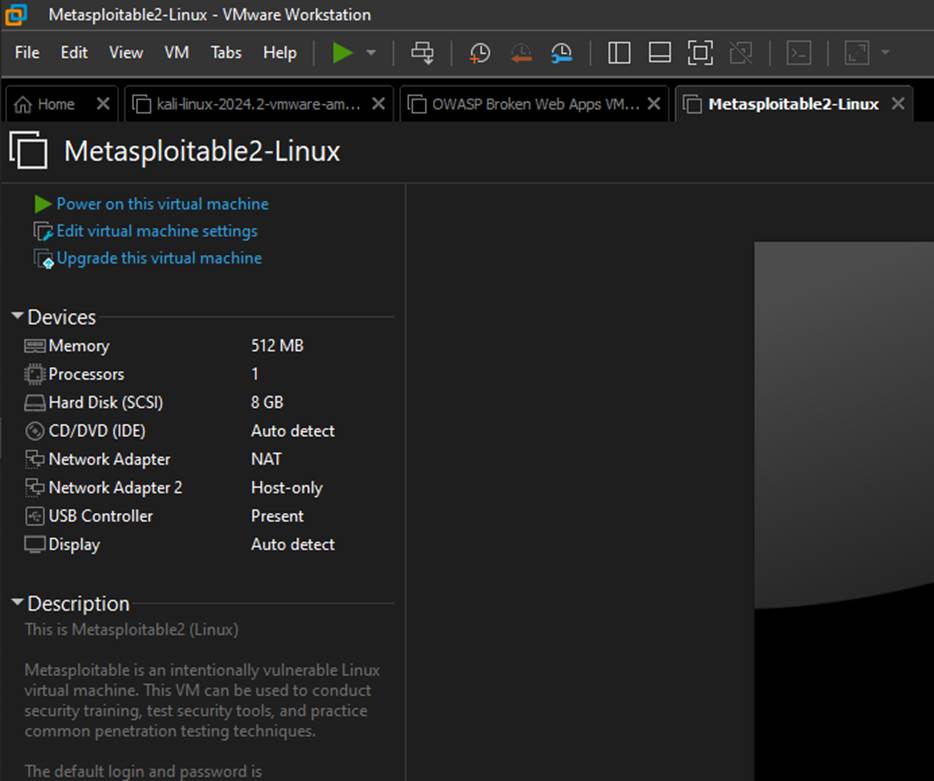Select the Memory device row label
The image size is (934, 781).
tap(79, 346)
